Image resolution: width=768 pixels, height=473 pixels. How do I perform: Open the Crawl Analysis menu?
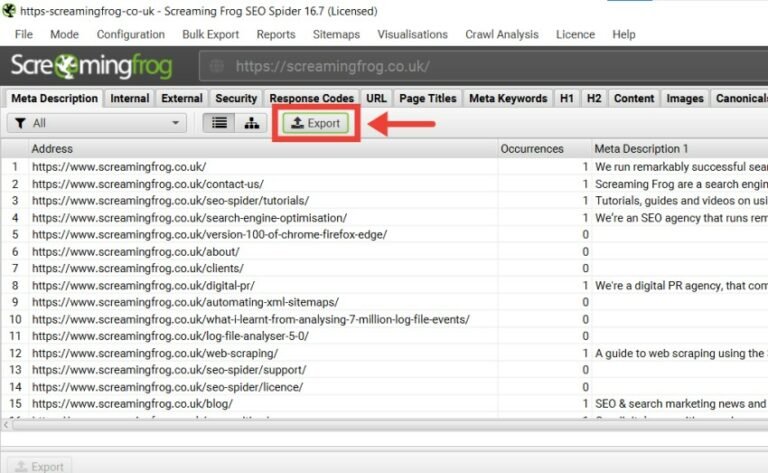click(501, 34)
